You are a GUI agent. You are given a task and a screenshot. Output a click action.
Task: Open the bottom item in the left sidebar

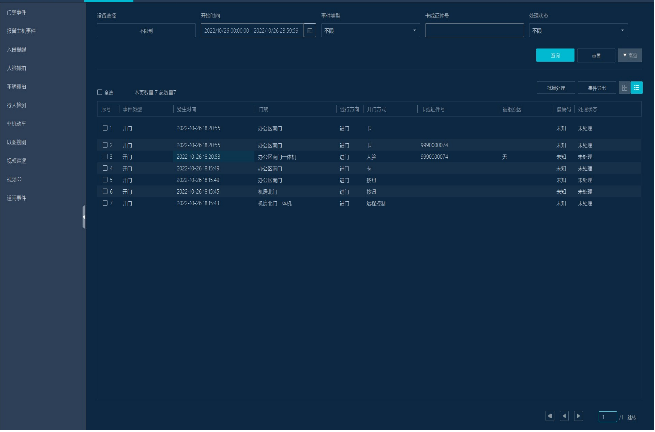(x=20, y=197)
